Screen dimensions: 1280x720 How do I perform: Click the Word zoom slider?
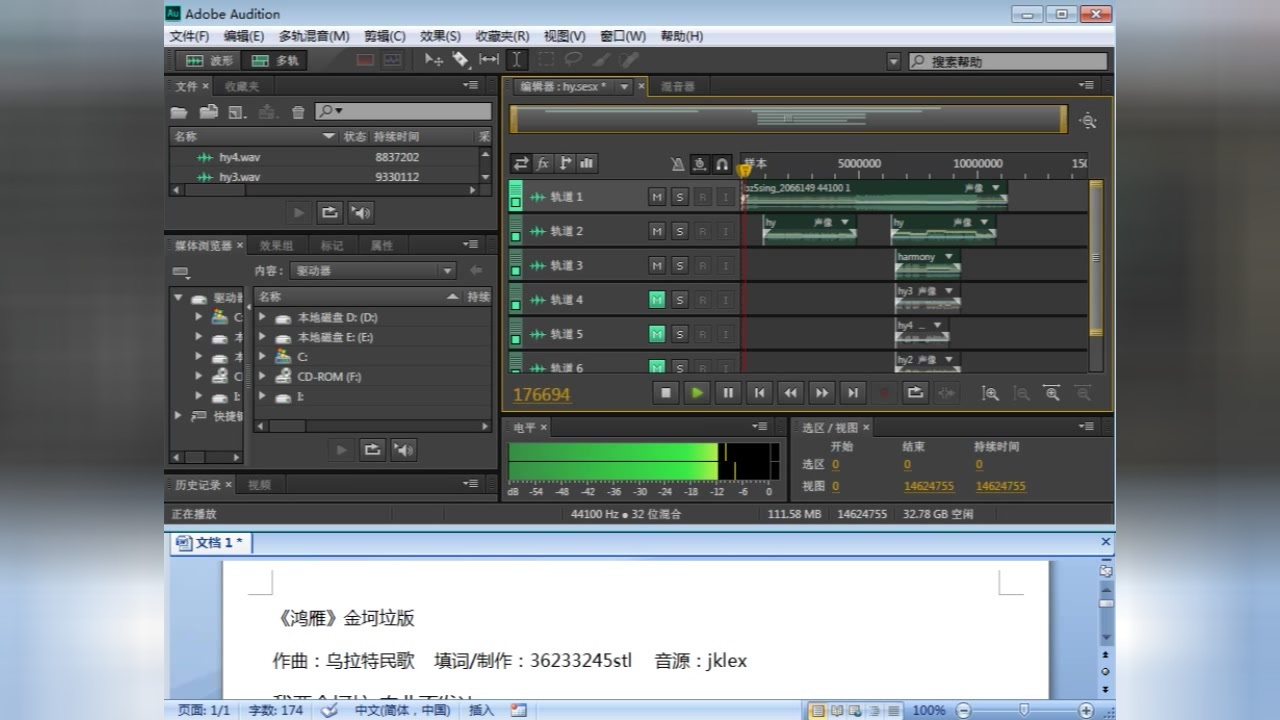(1024, 710)
